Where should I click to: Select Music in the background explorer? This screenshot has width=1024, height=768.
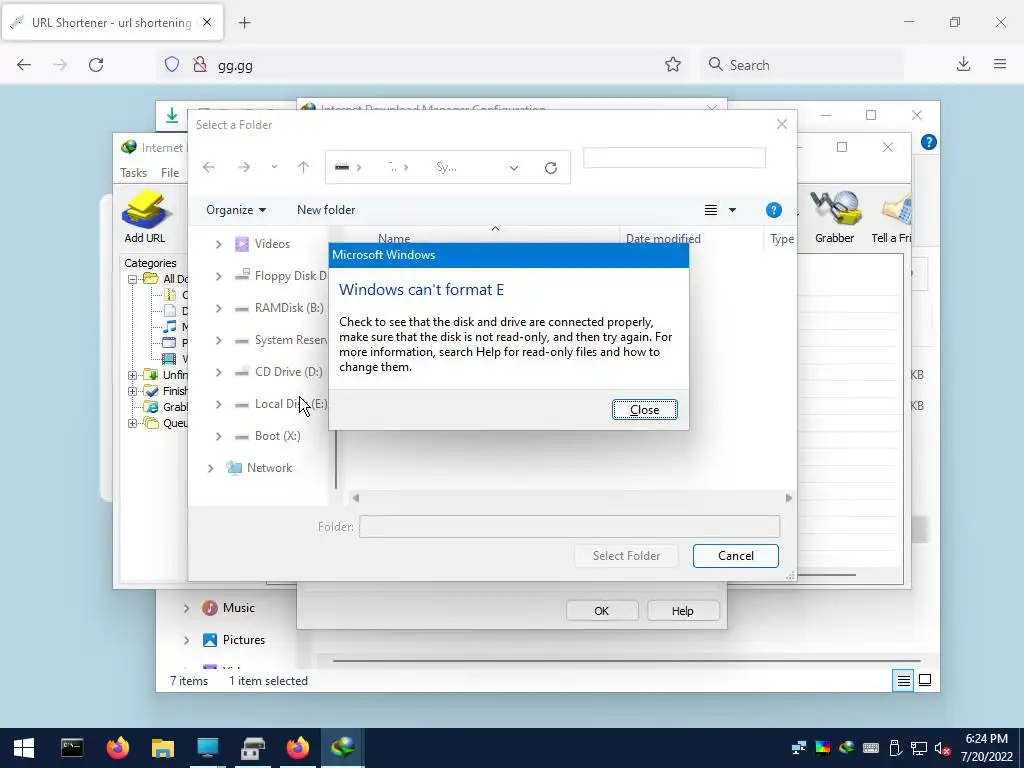(x=228, y=608)
